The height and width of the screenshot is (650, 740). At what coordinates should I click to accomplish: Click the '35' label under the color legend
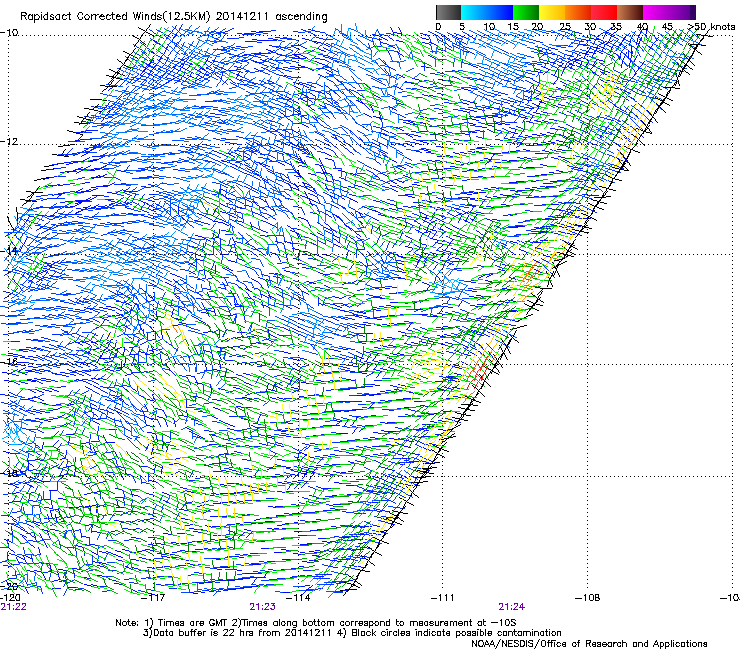(x=616, y=26)
